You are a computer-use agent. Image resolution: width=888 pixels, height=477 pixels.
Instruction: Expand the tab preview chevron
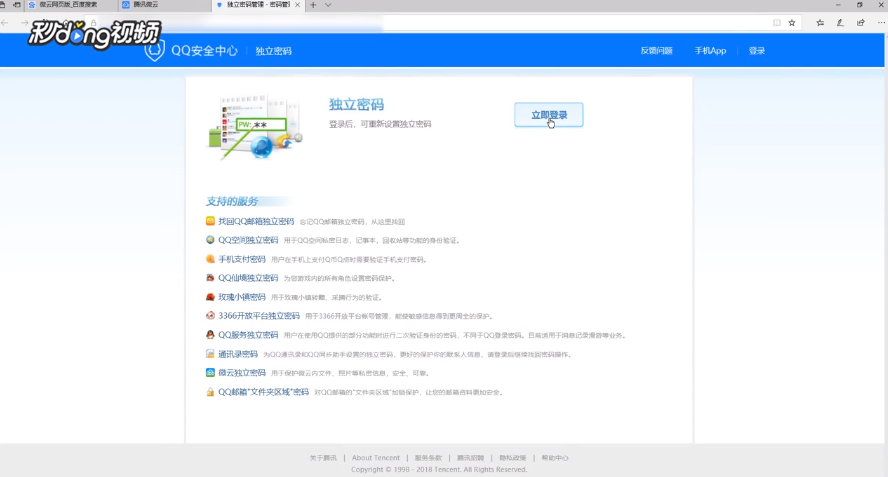point(328,5)
